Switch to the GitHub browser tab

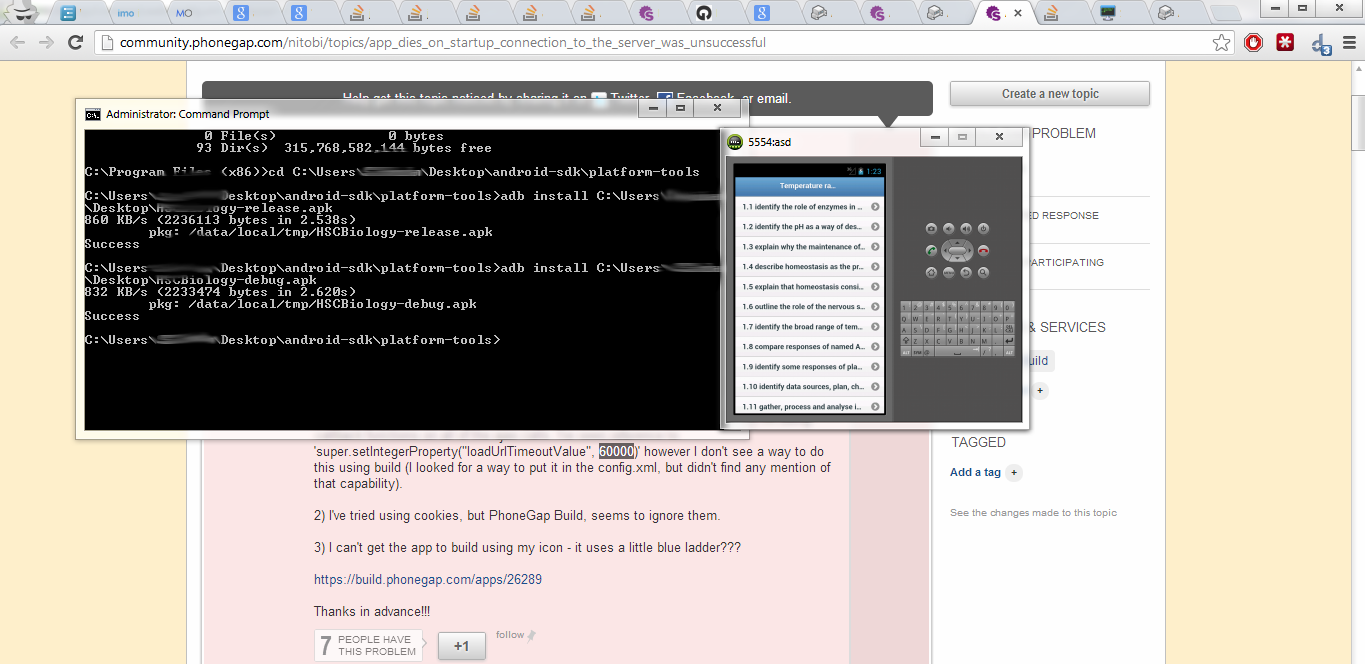(x=703, y=13)
